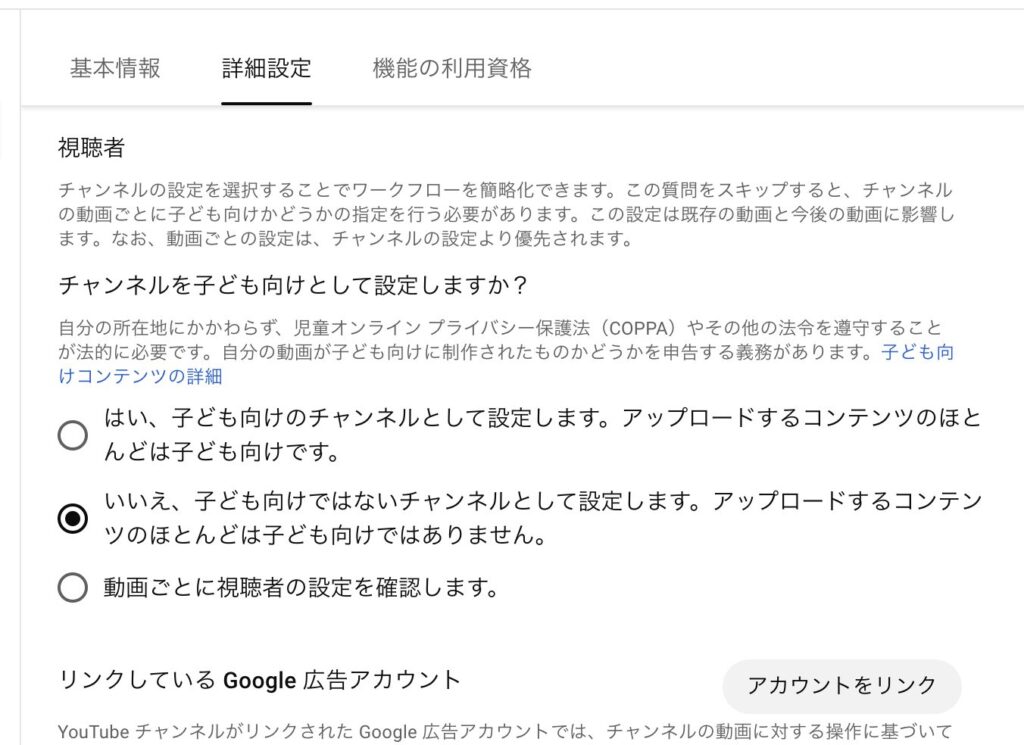This screenshot has height=745, width=1024.
Task: Click the 視聴者 section heading
Action: 91,149
